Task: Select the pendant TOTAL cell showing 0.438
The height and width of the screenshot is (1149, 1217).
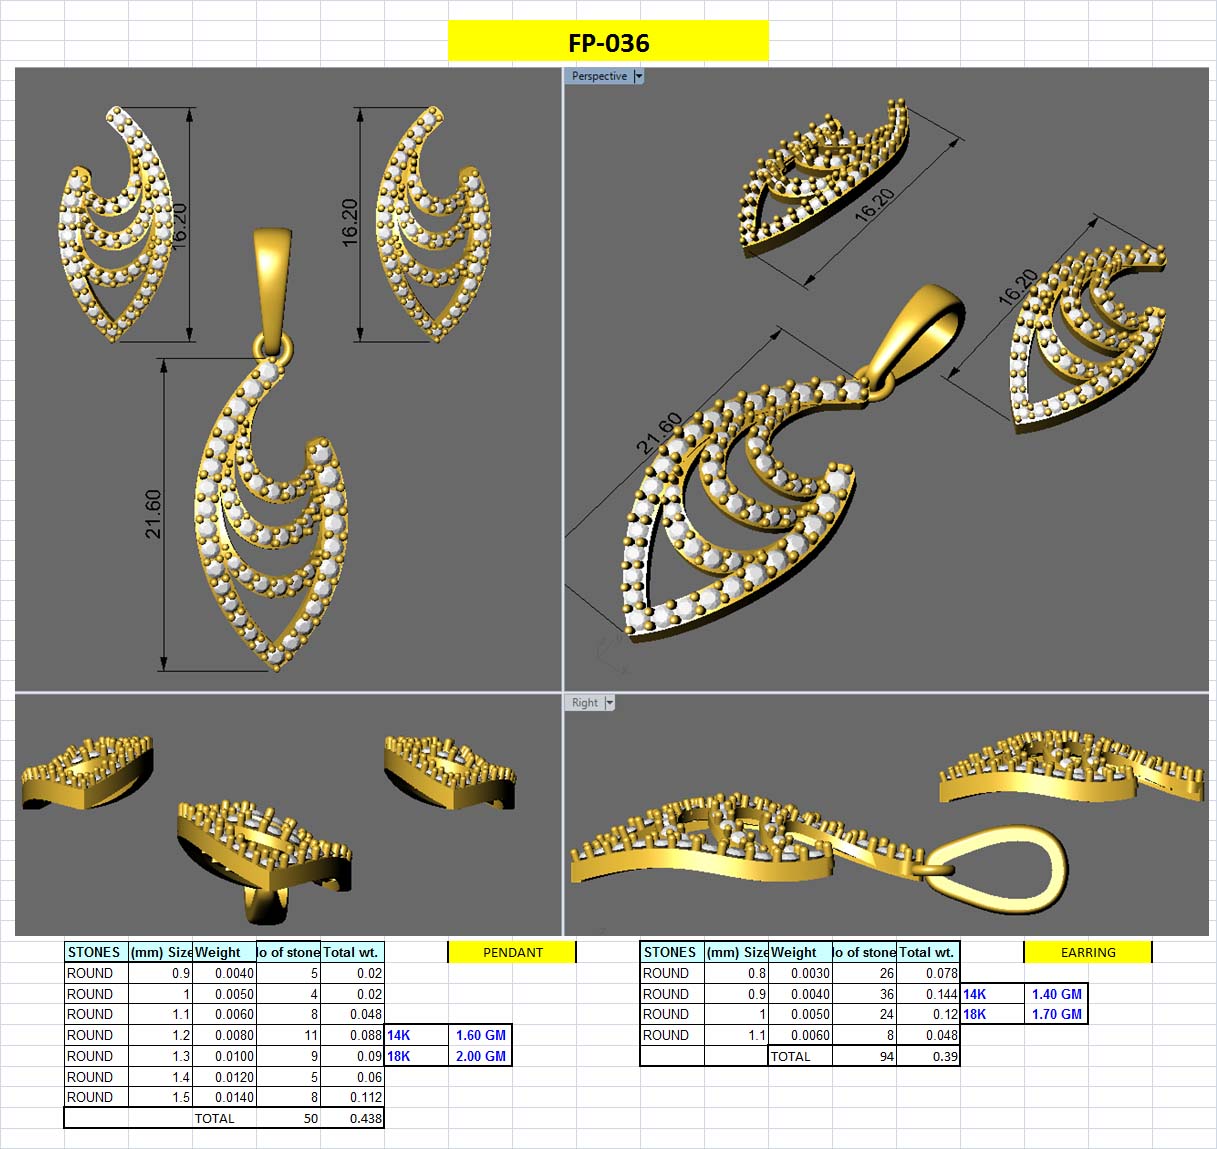Action: tap(351, 1118)
